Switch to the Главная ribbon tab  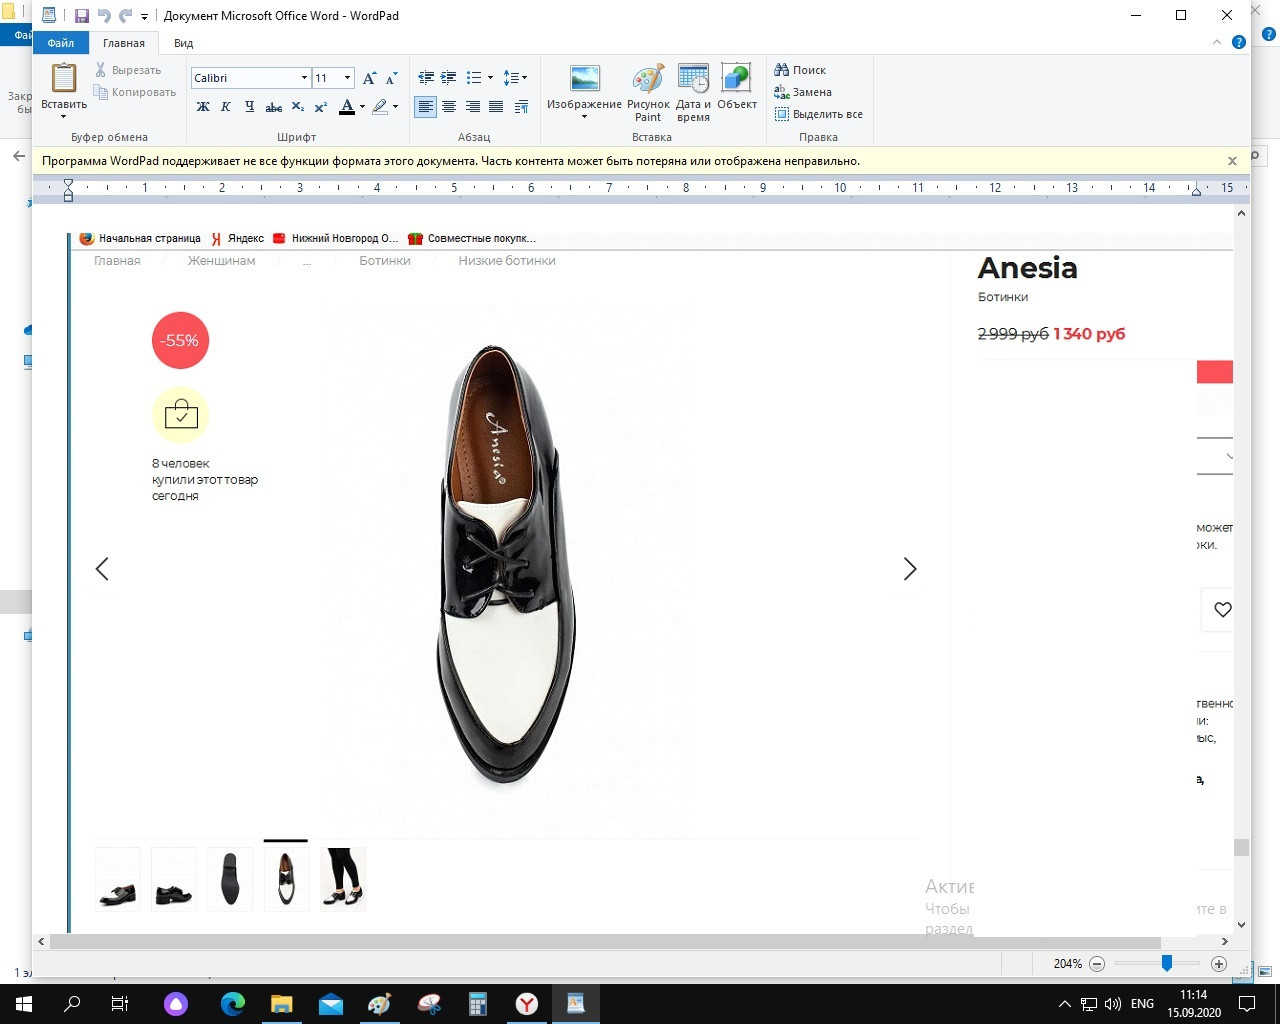(124, 43)
